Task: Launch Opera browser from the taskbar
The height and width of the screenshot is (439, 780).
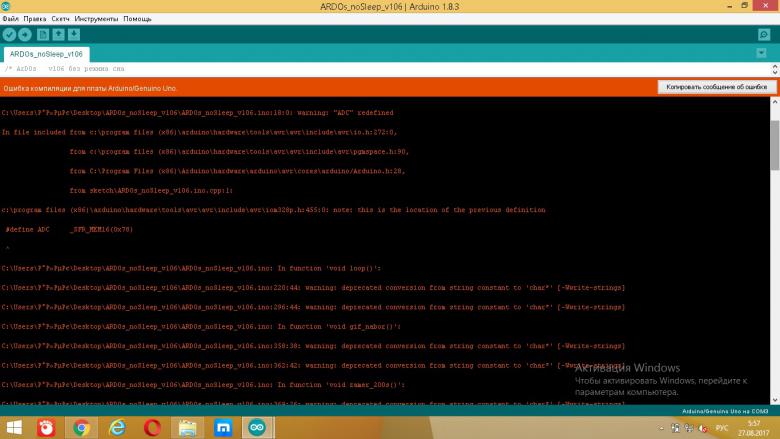Action: click(152, 428)
